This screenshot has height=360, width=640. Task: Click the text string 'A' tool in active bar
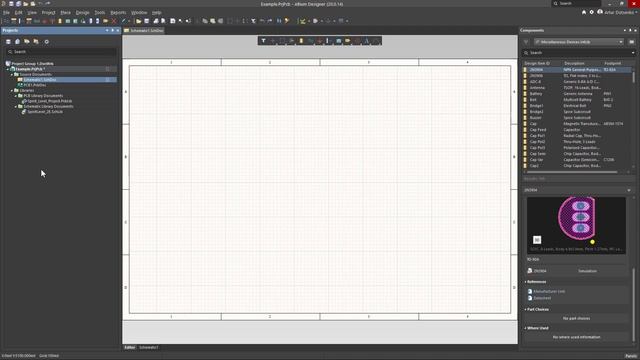367,41
